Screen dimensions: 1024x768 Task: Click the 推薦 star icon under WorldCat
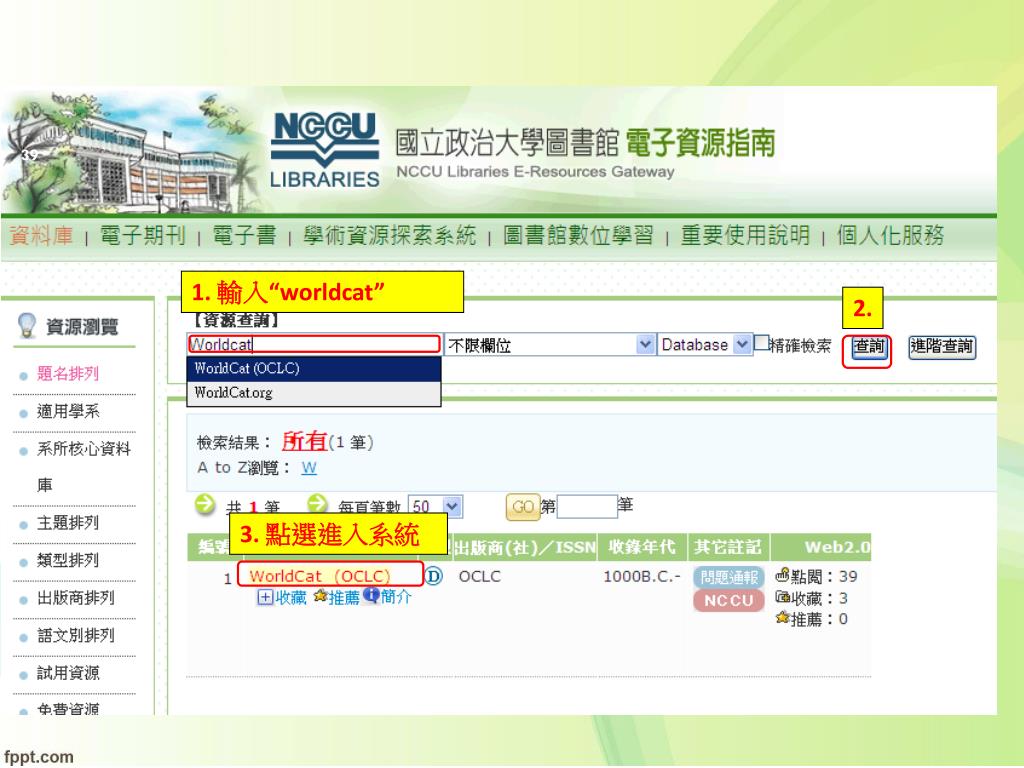[x=320, y=596]
